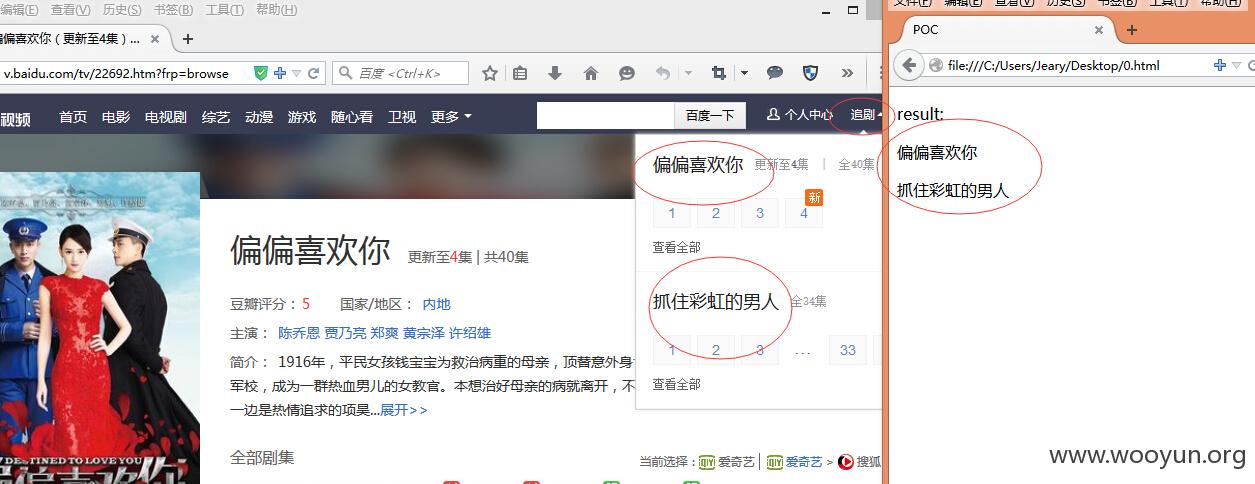The width and height of the screenshot is (1255, 484).
Task: Click the green shield icon in Baidu address bar
Action: pyautogui.click(x=261, y=73)
